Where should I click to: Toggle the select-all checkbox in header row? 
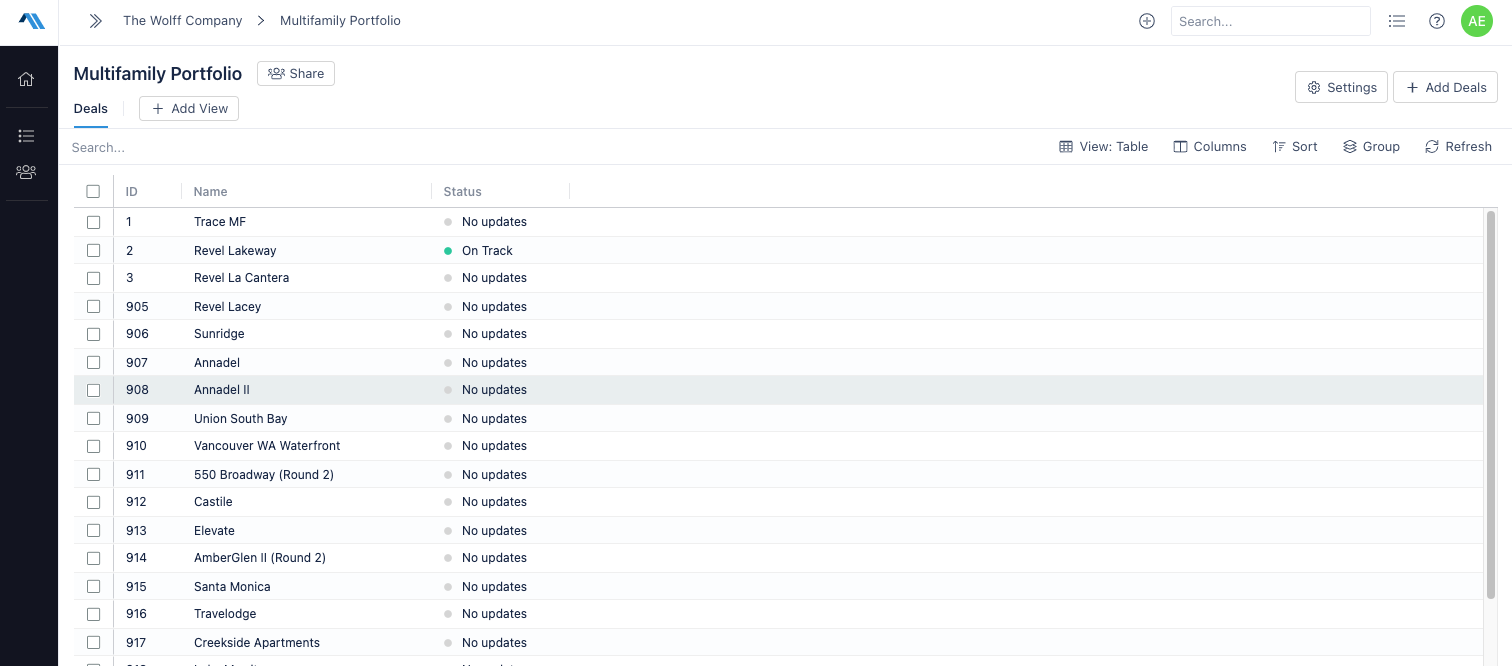coord(93,192)
